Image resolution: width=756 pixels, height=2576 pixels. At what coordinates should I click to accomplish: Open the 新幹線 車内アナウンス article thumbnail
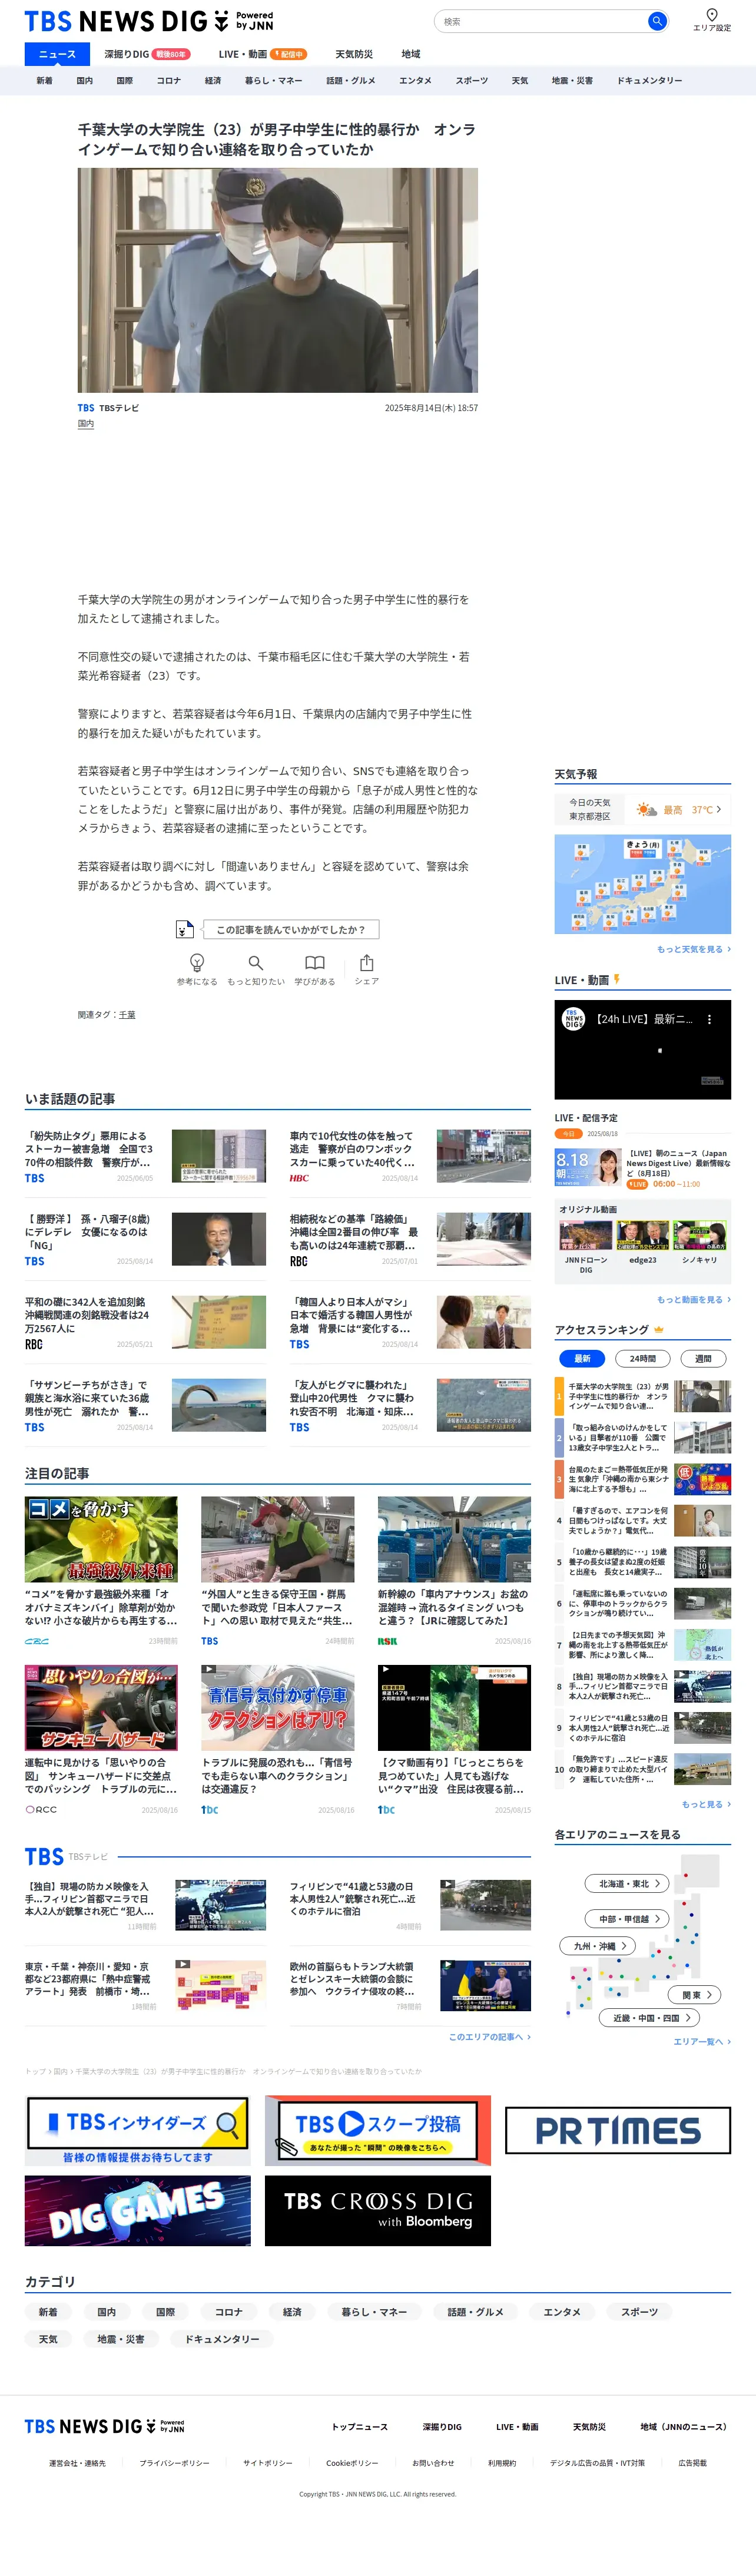(x=454, y=1540)
